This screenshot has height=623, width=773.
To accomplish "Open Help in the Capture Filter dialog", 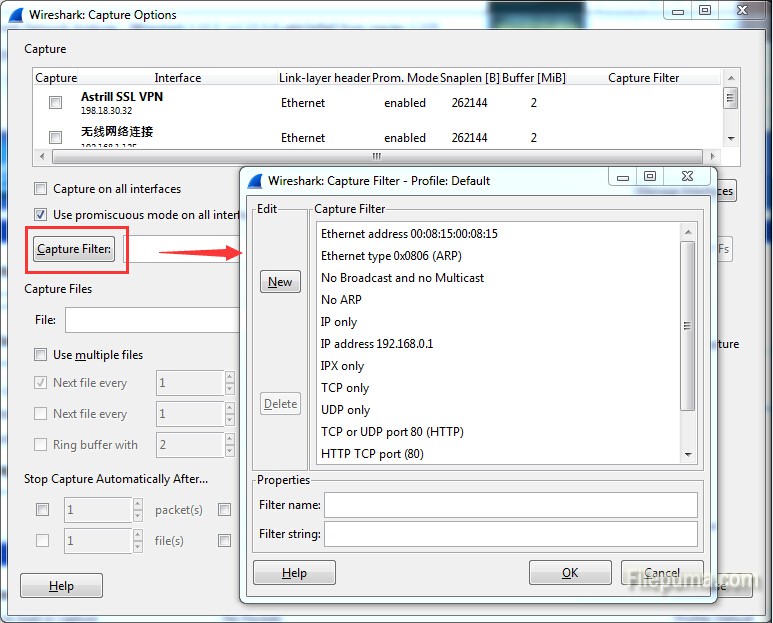I will coord(294,573).
